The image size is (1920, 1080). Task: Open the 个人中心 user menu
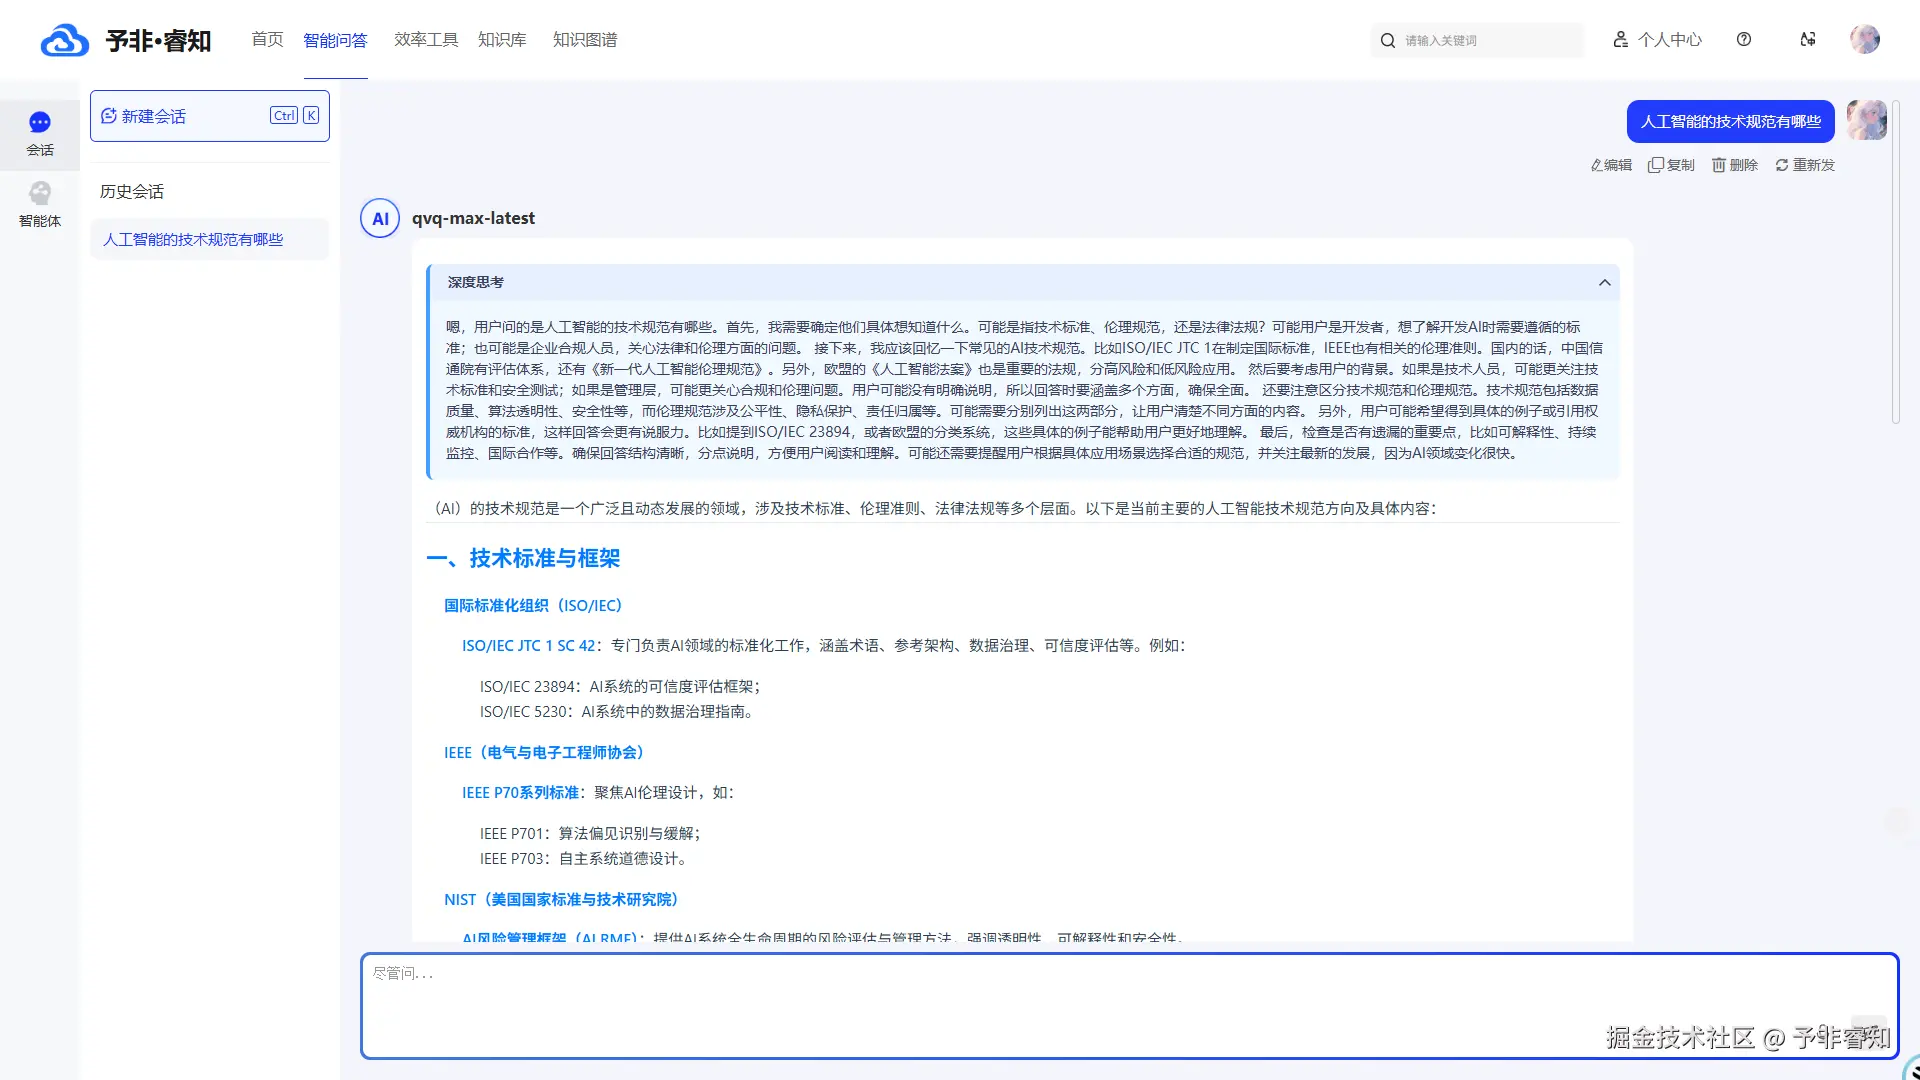coord(1658,40)
